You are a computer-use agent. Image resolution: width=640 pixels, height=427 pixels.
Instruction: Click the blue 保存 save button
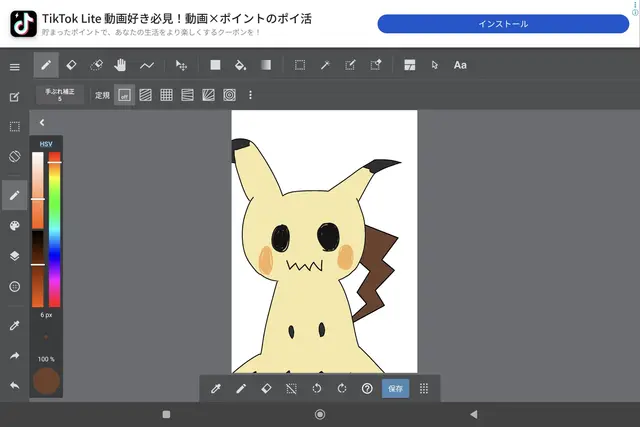[396, 389]
